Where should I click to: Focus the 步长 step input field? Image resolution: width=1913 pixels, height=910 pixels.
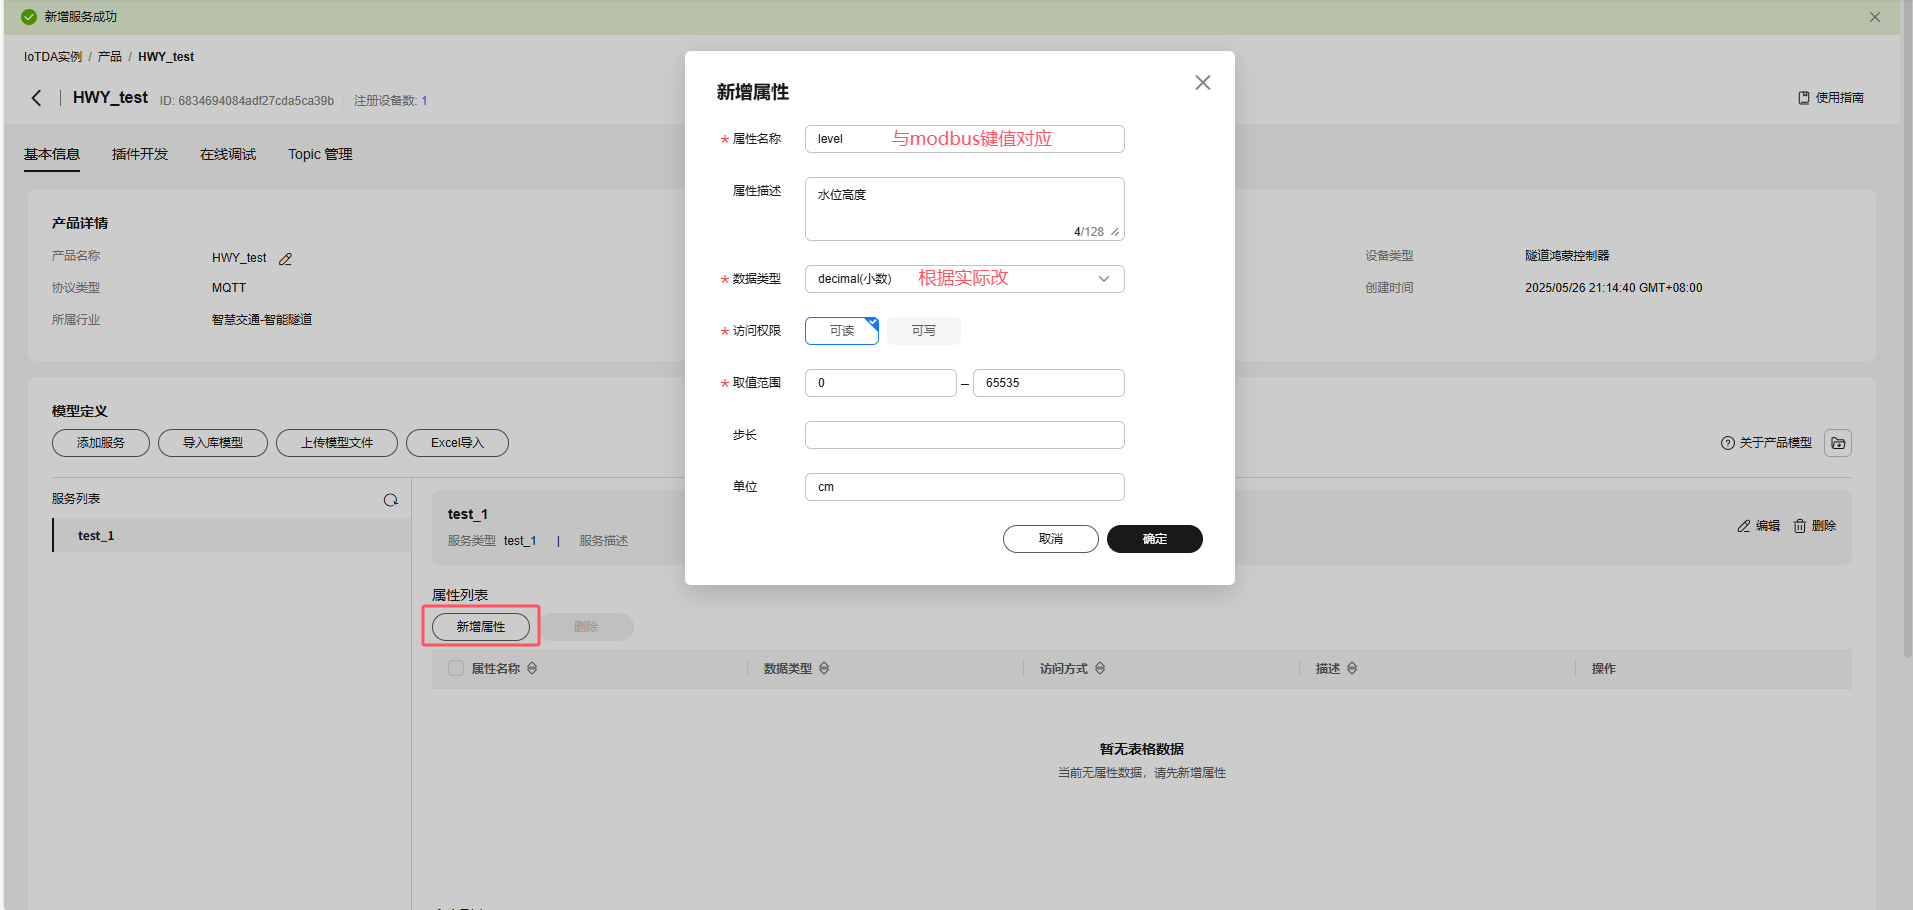(965, 435)
